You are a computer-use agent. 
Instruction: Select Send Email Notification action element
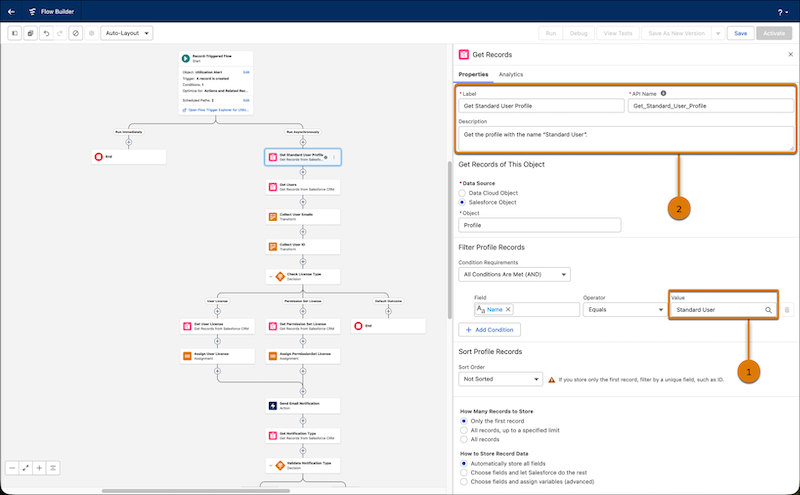coord(303,406)
